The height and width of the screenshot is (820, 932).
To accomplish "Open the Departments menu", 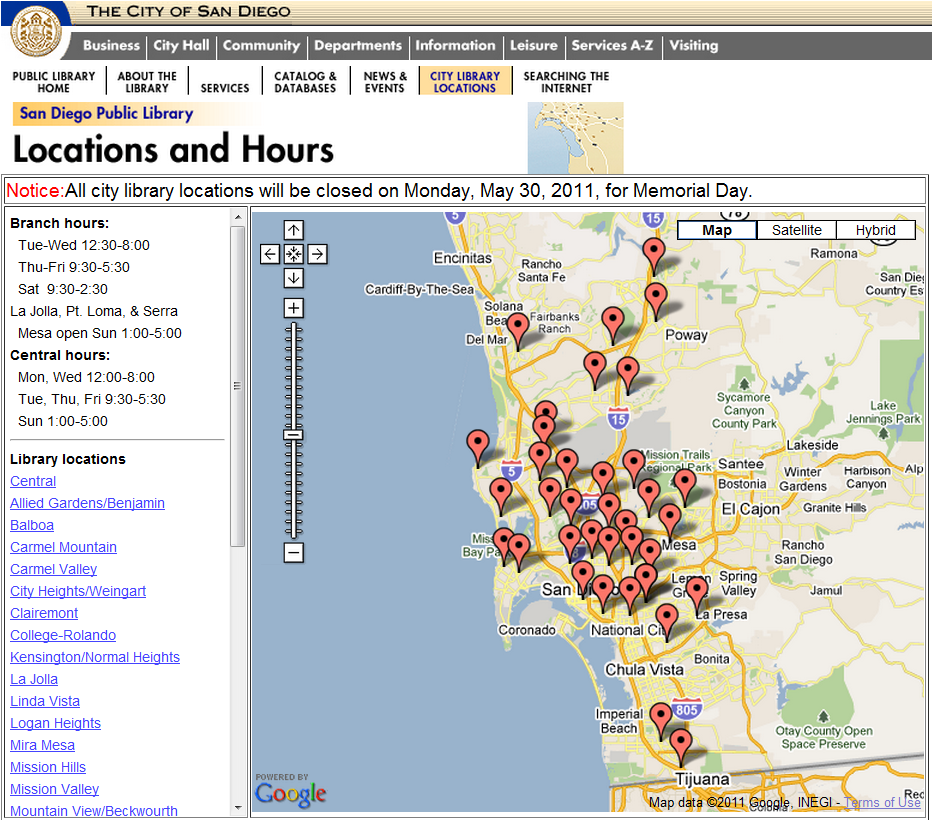I will click(358, 46).
